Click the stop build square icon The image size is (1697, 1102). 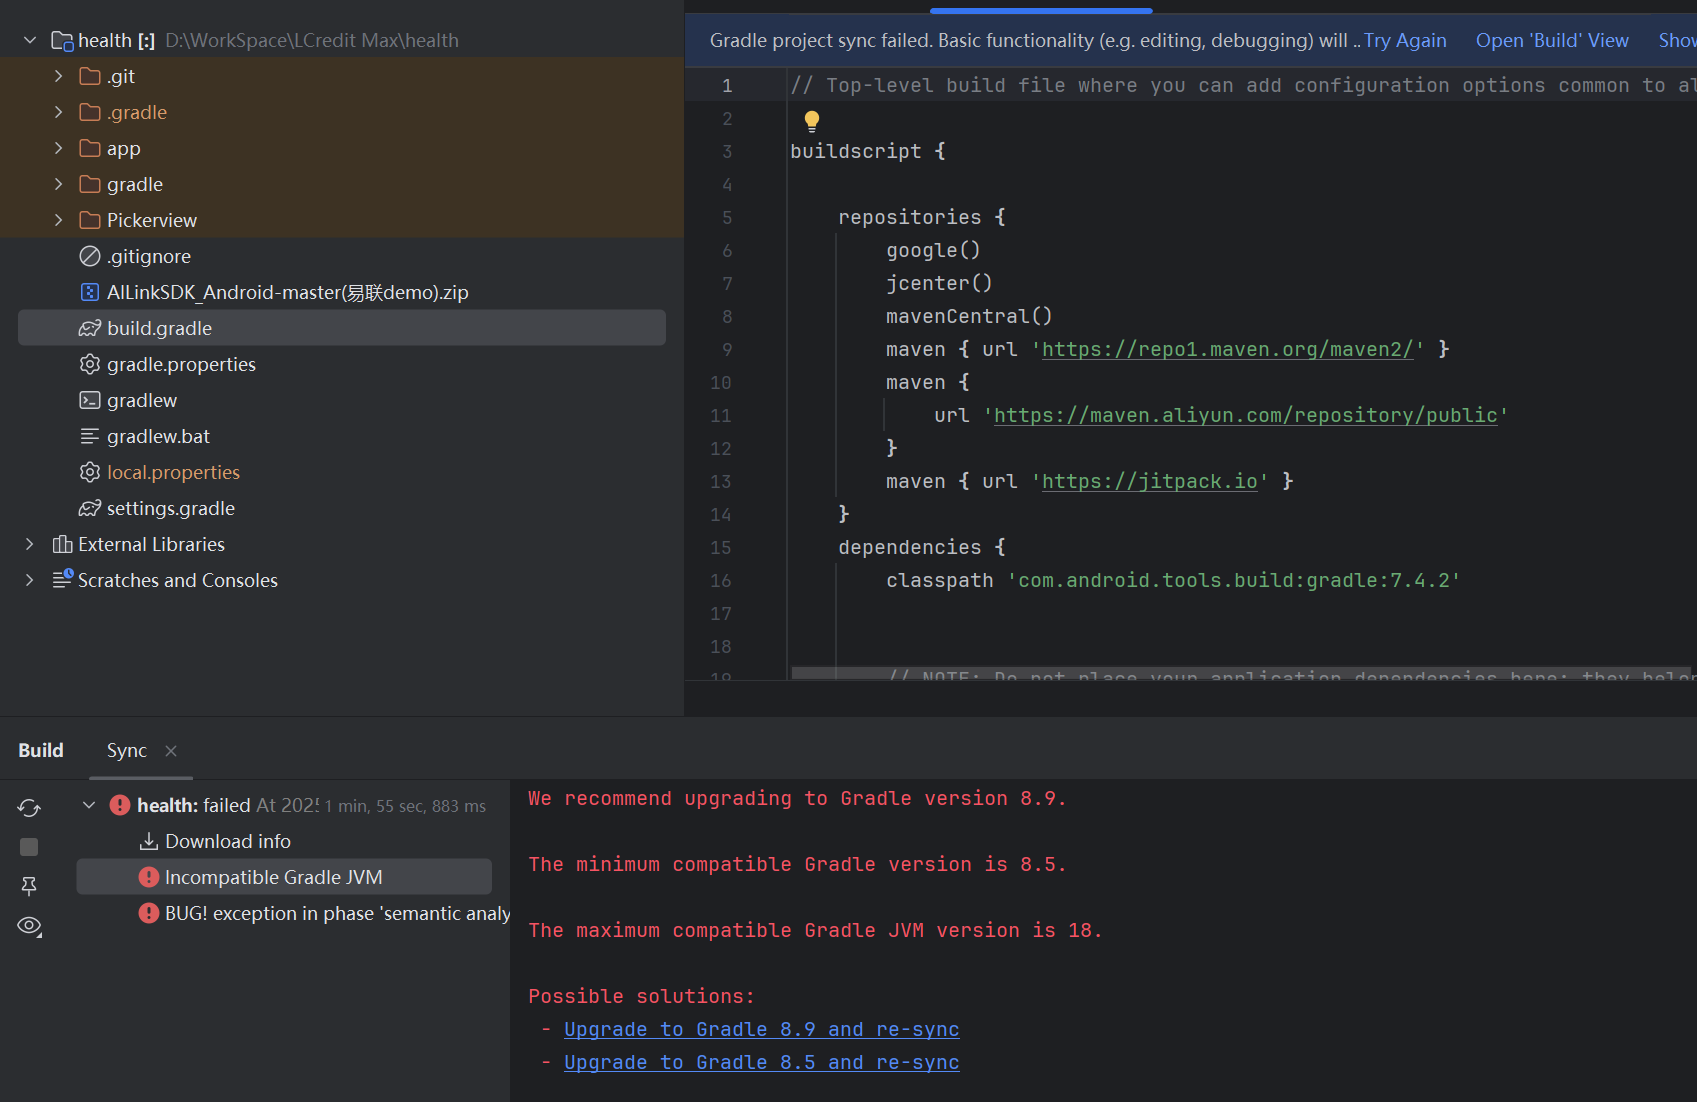click(x=29, y=847)
